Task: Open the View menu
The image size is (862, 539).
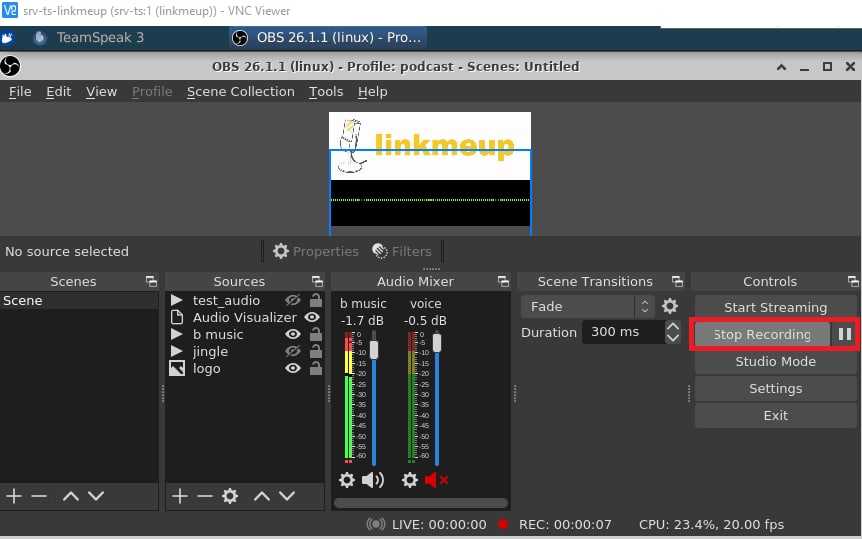Action: [x=101, y=91]
